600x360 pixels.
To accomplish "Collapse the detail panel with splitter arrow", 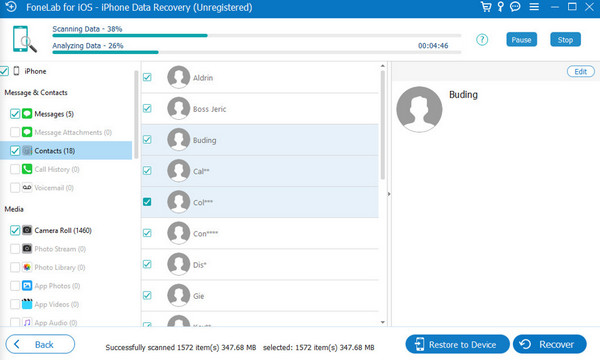I will (389, 194).
